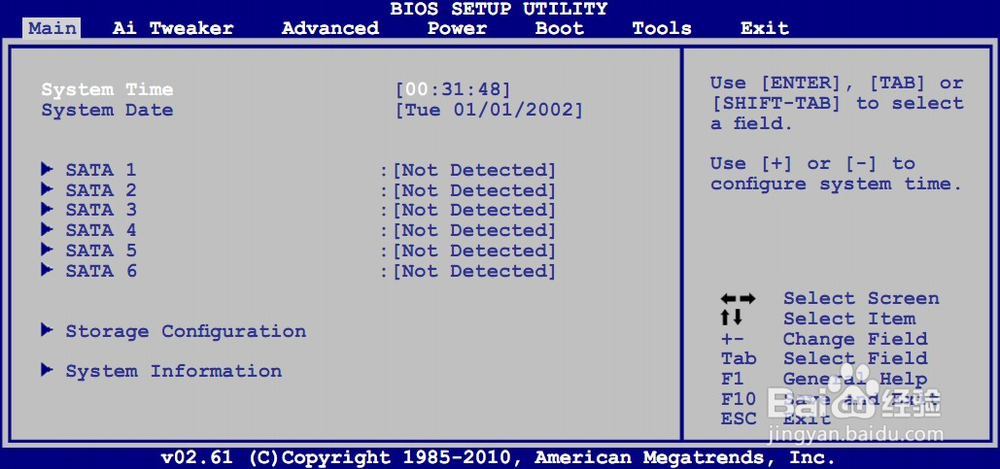Select the Boot tab

[559, 29]
